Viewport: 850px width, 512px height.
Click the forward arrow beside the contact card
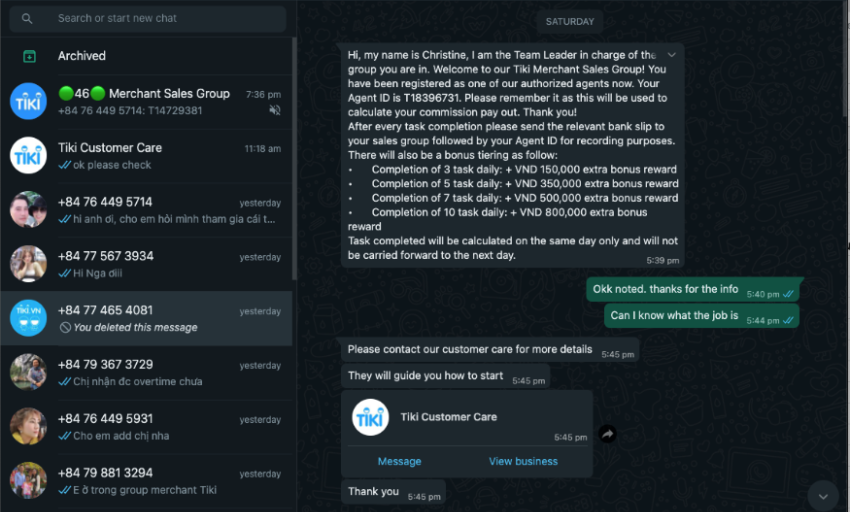coord(607,433)
